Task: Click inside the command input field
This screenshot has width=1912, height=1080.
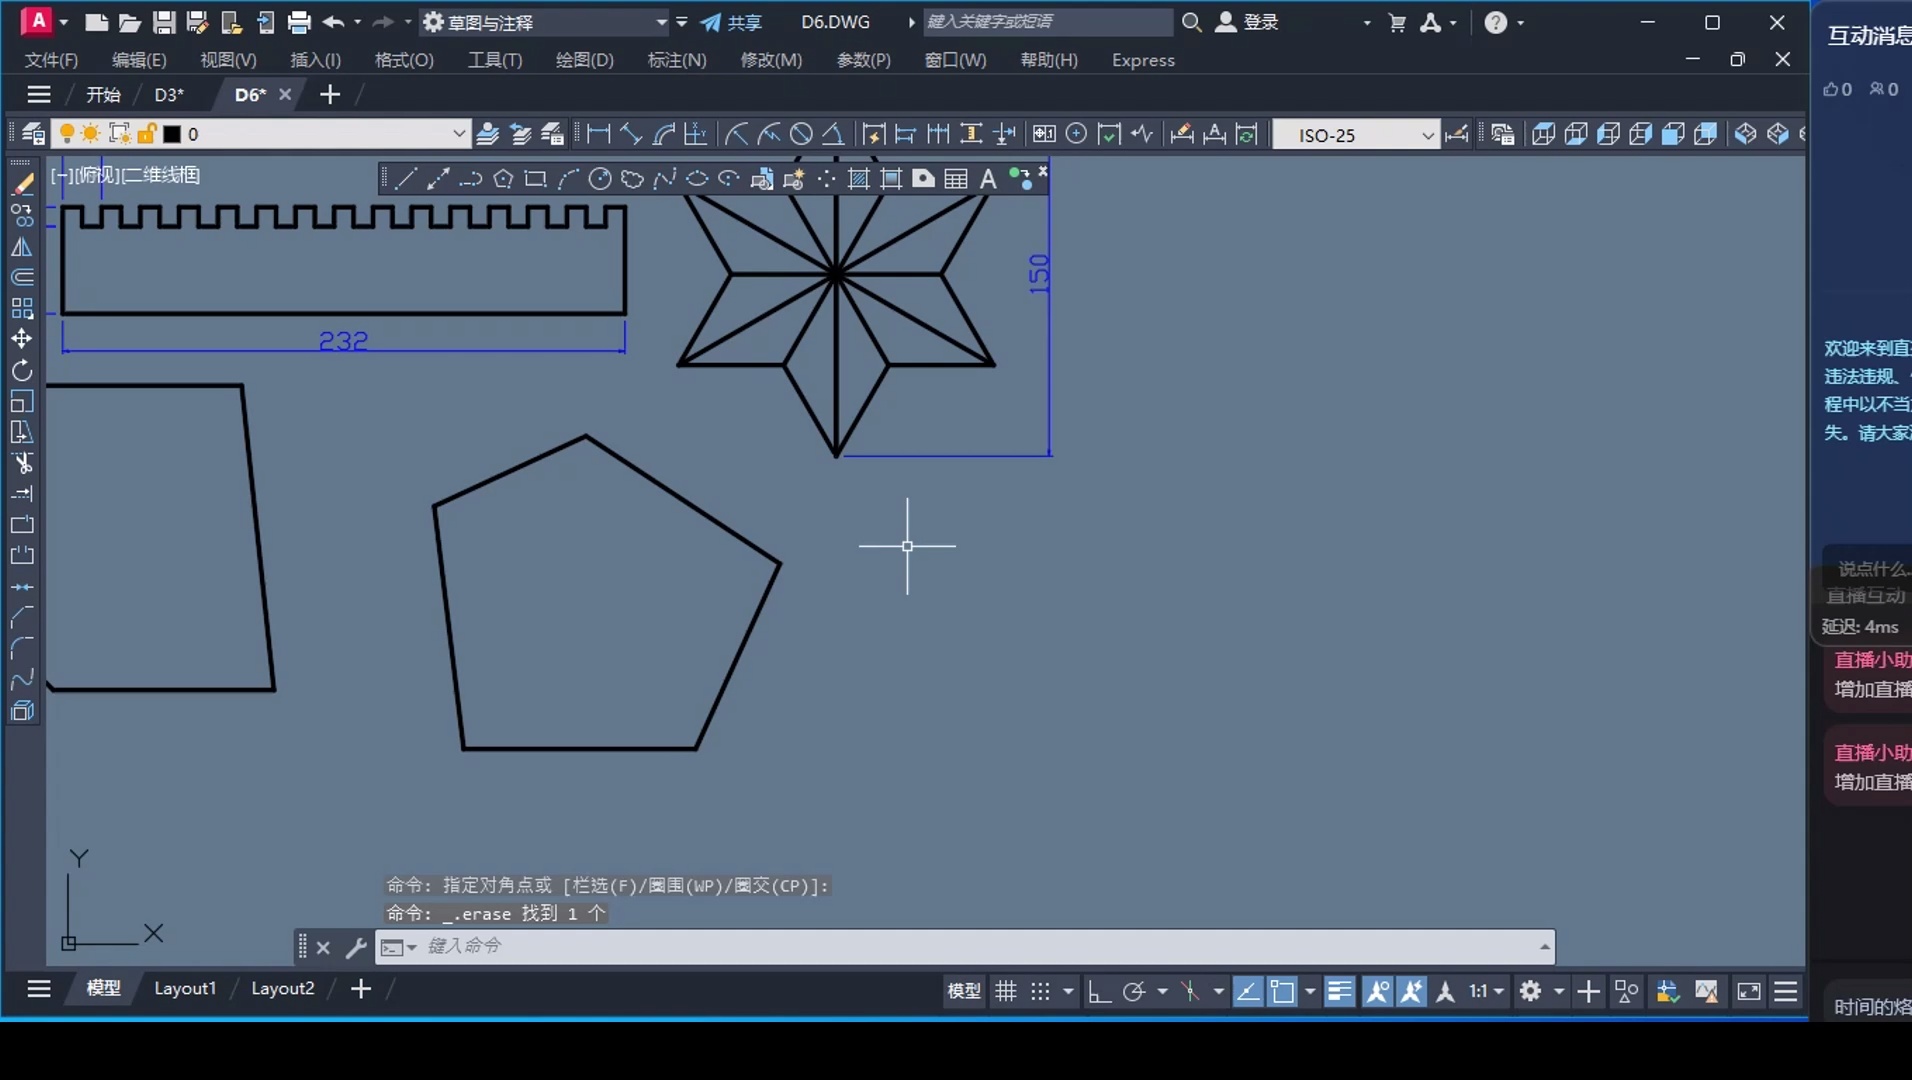Action: [x=700, y=946]
